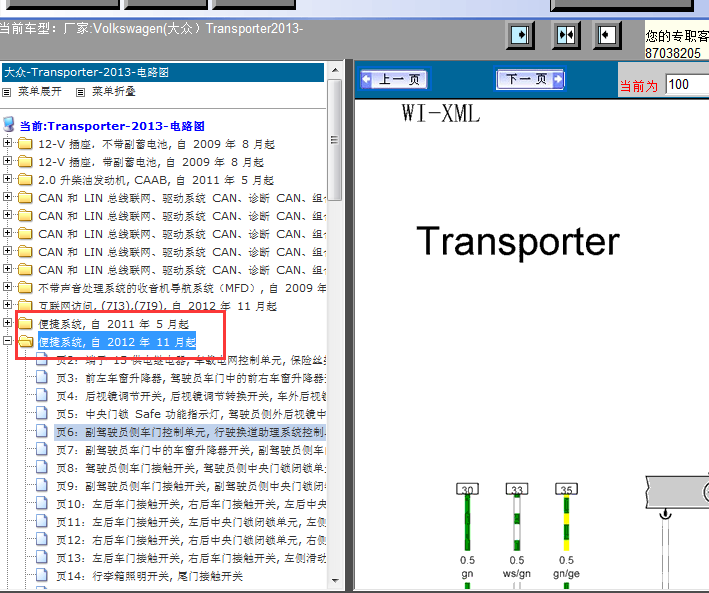The image size is (709, 593).
Task: Click document icon beside 页4
Action: click(x=42, y=395)
